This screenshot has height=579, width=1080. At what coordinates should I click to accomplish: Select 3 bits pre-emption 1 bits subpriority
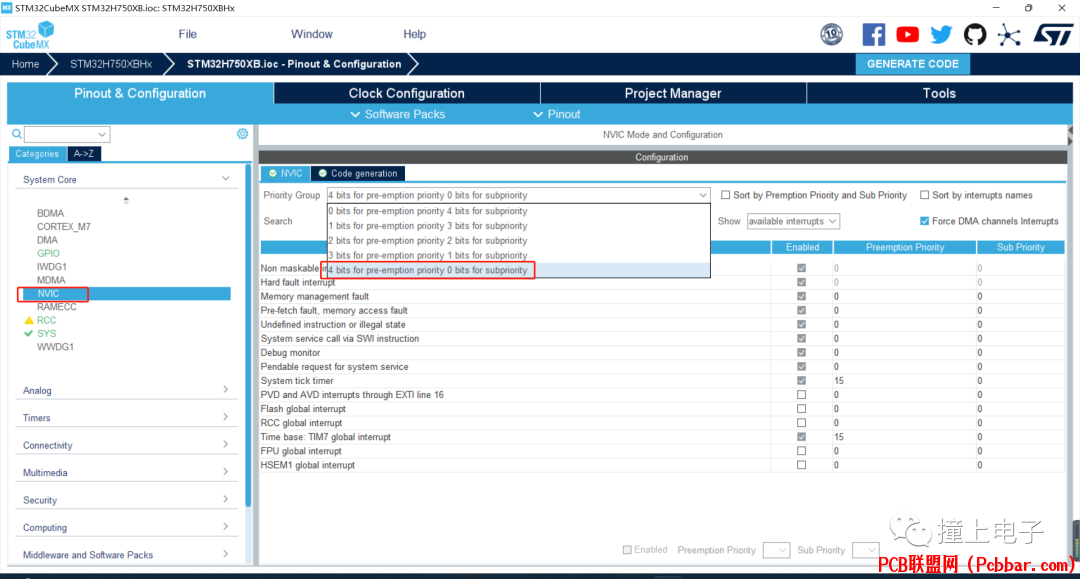519,255
